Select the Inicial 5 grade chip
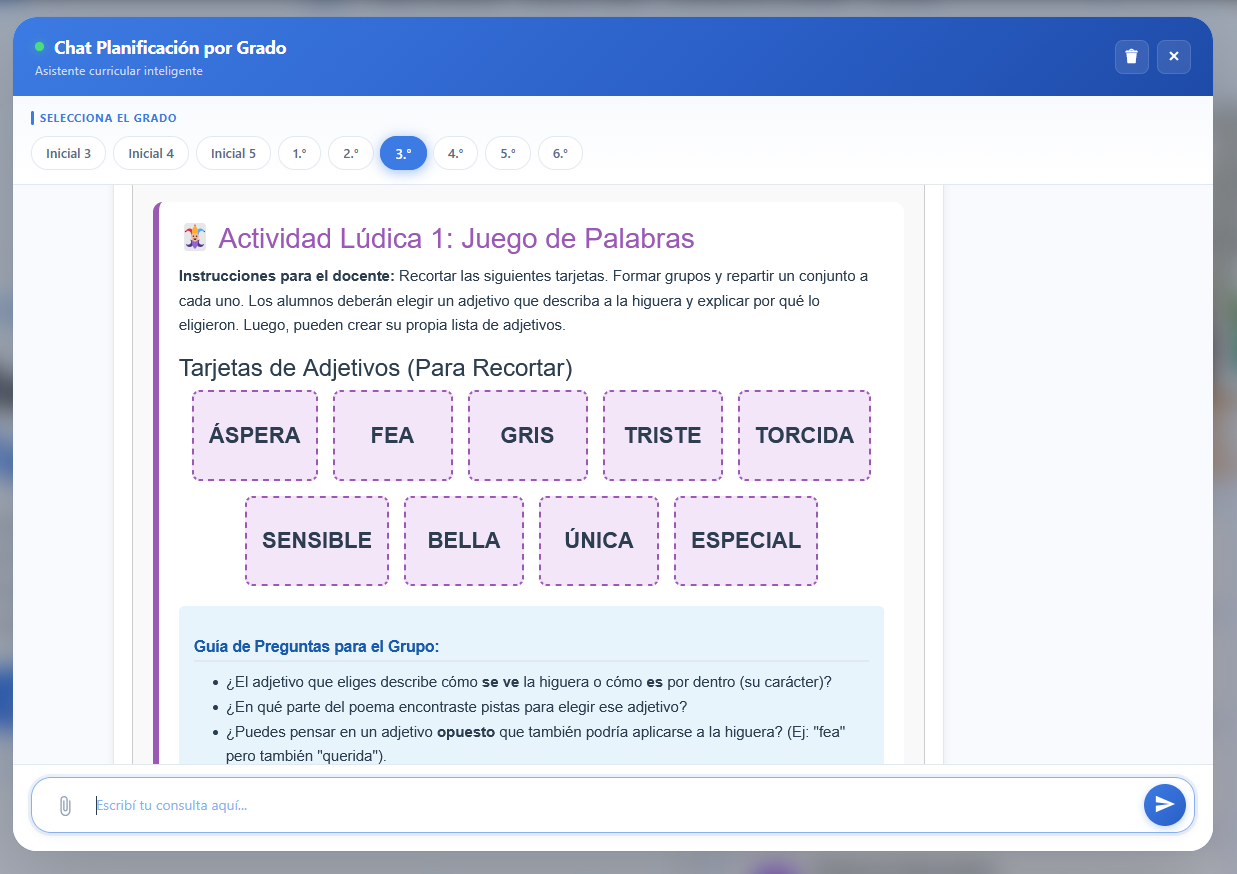The image size is (1237, 874). [x=233, y=153]
